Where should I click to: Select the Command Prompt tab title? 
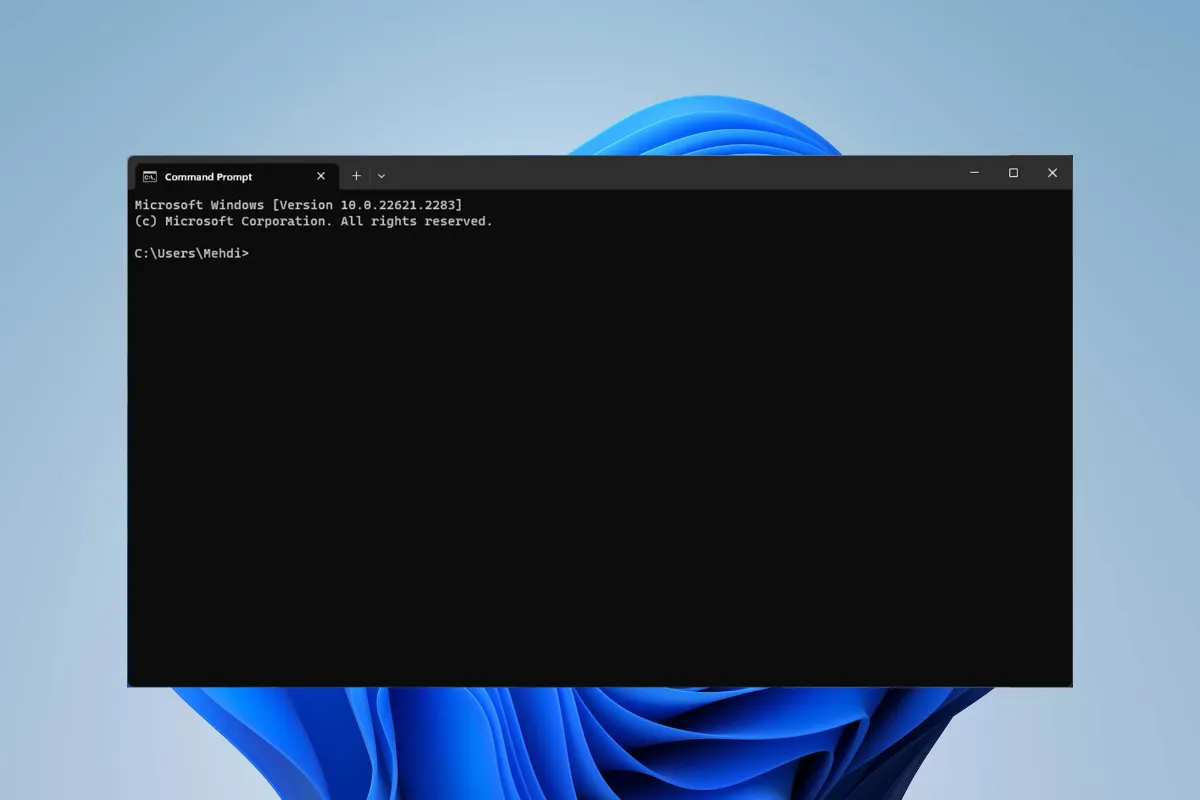tap(208, 177)
